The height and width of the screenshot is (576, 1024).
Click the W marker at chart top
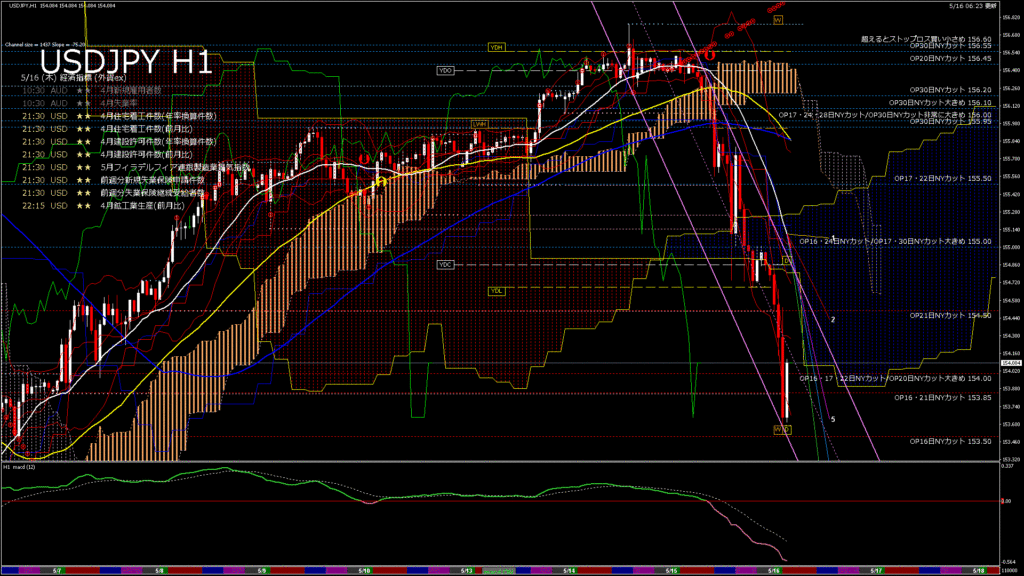coord(776,20)
